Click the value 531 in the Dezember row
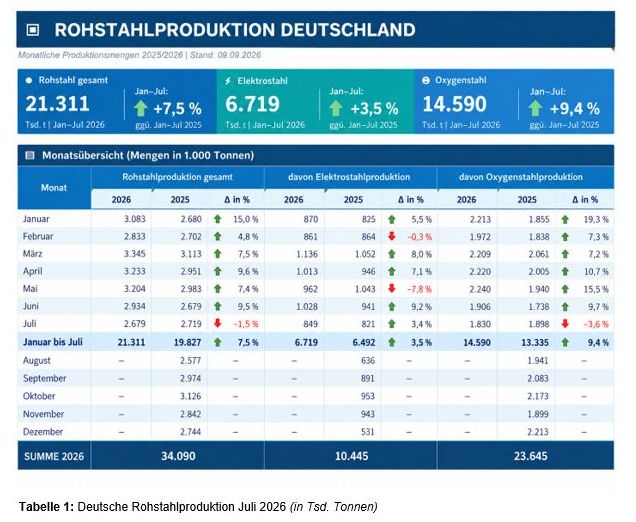Viewport: 636px width, 522px height. click(x=368, y=432)
